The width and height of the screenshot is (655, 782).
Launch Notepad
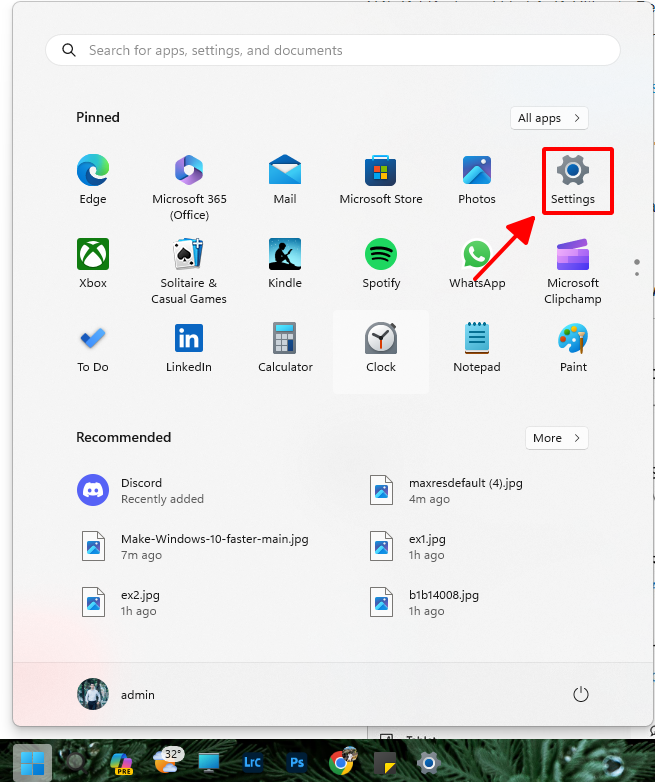click(x=477, y=348)
